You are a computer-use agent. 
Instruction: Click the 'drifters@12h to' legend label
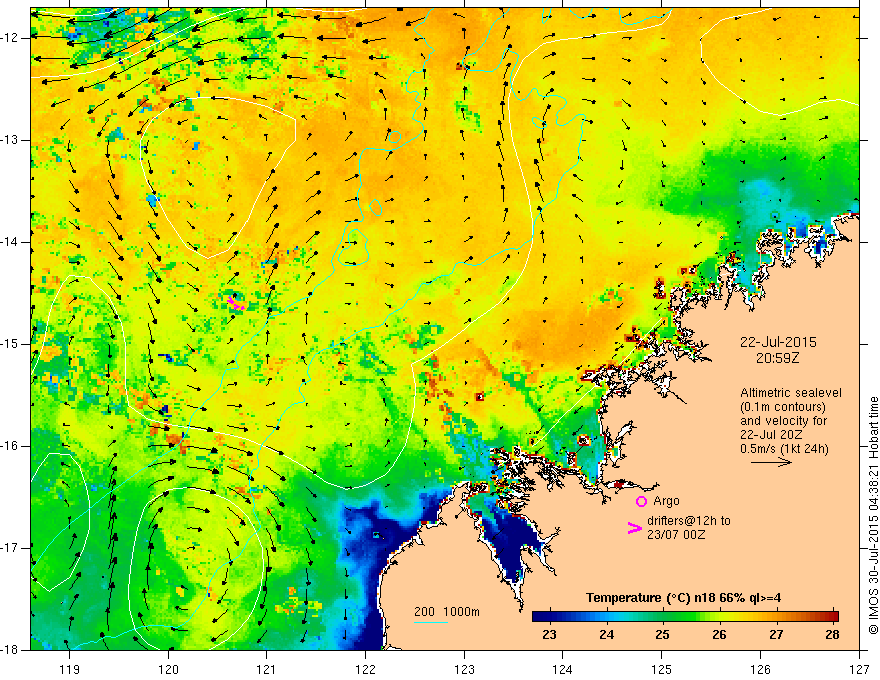(x=689, y=521)
